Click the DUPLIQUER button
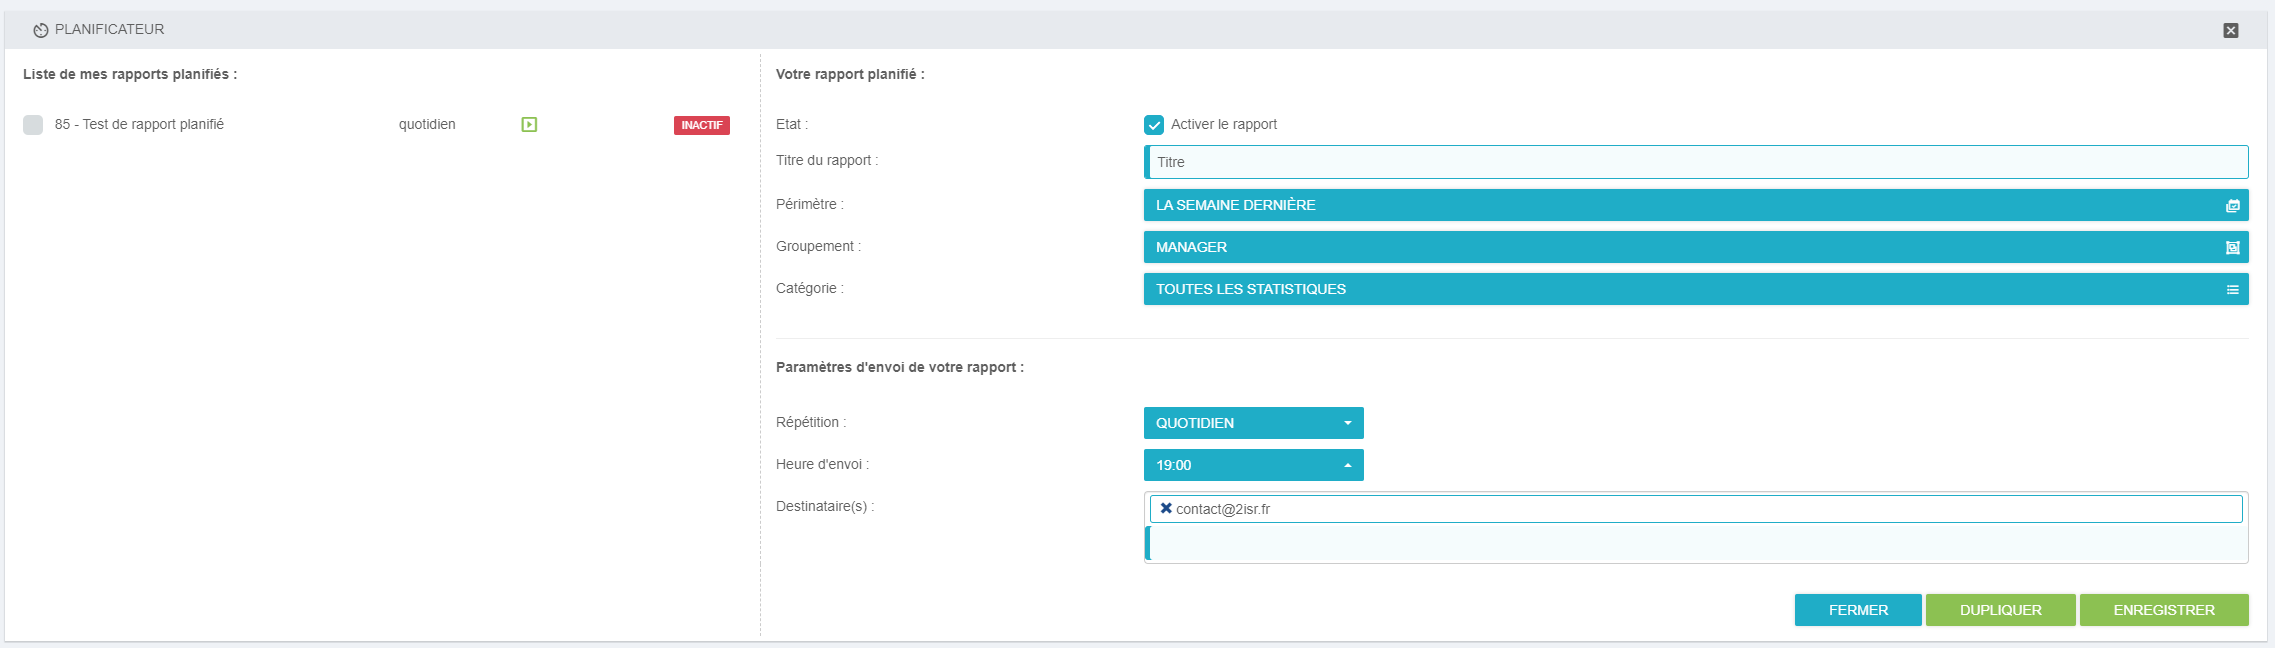 point(2000,610)
